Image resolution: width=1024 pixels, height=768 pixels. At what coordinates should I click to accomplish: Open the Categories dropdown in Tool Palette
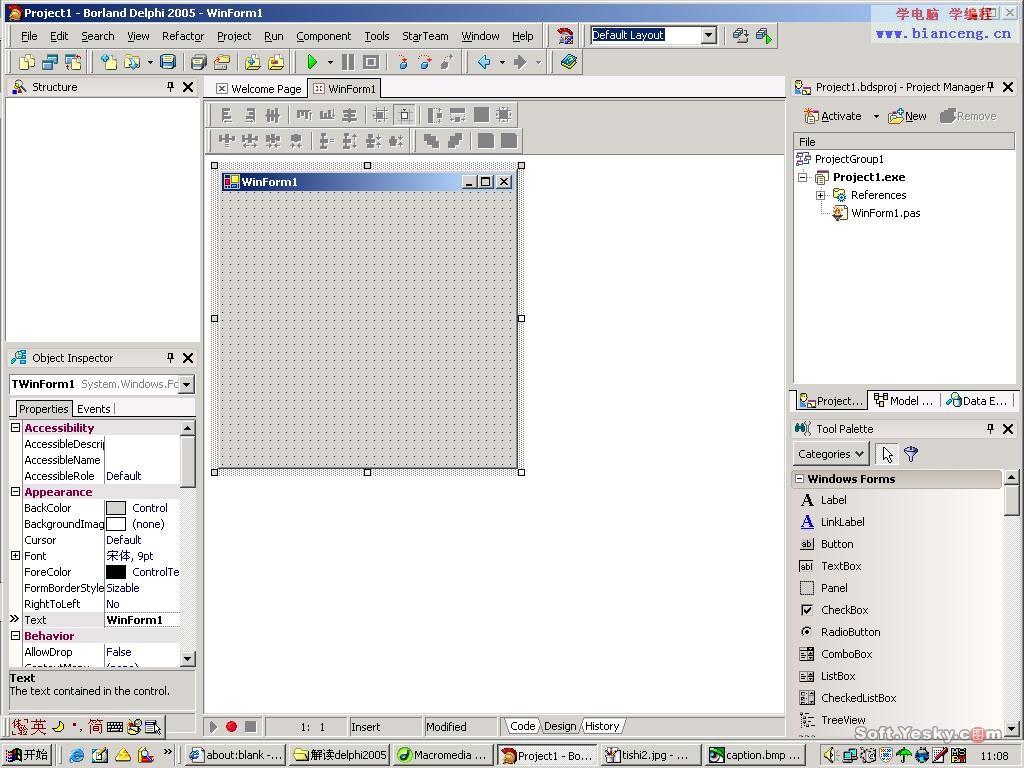(831, 454)
